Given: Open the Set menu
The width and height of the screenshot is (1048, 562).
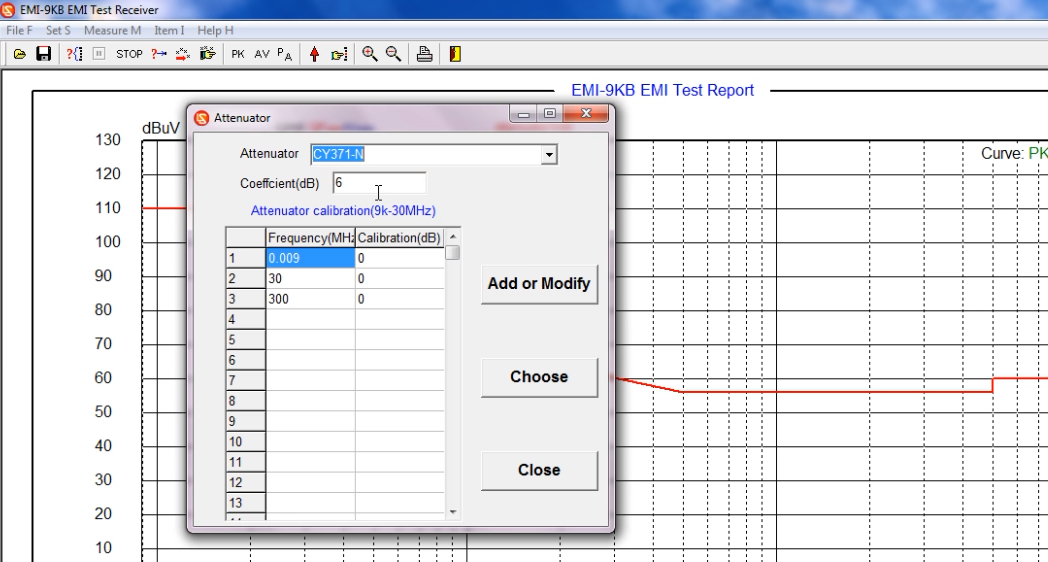Looking at the screenshot, I should tap(58, 31).
